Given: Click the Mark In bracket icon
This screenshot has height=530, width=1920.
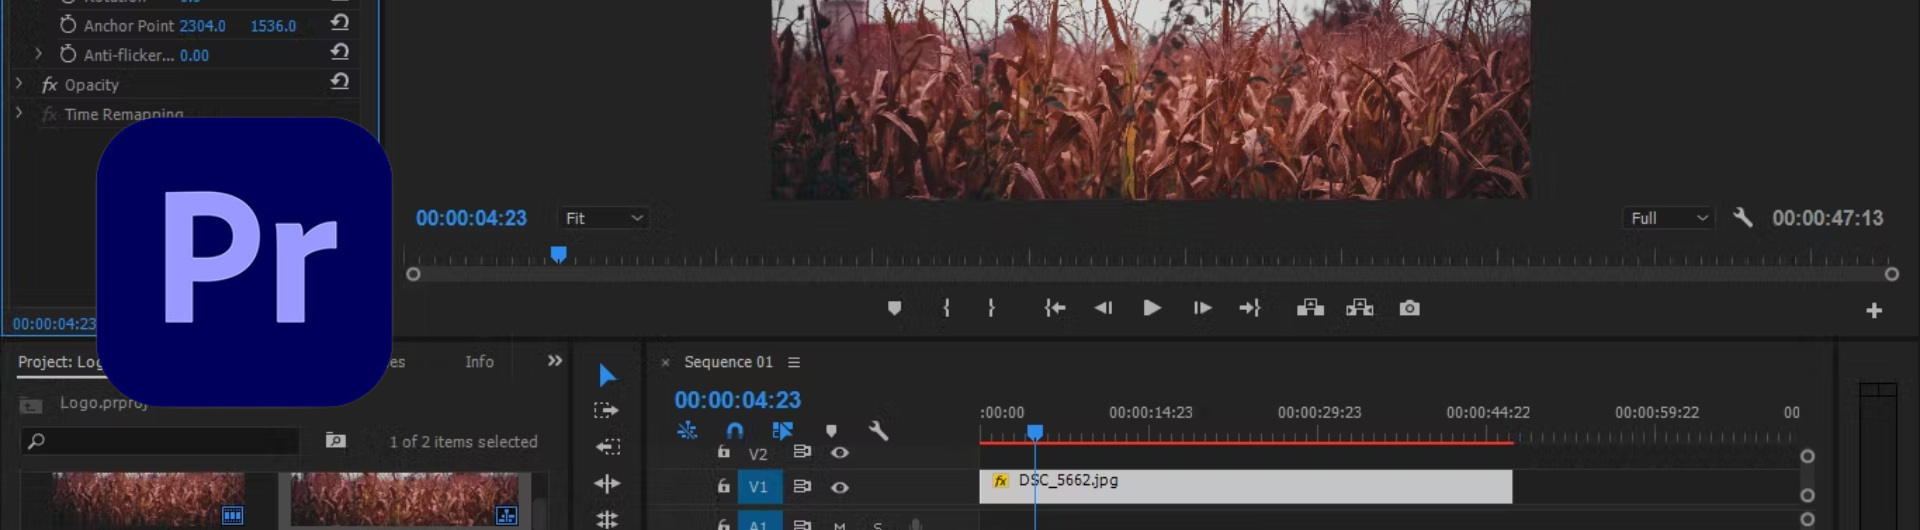Looking at the screenshot, I should point(946,308).
